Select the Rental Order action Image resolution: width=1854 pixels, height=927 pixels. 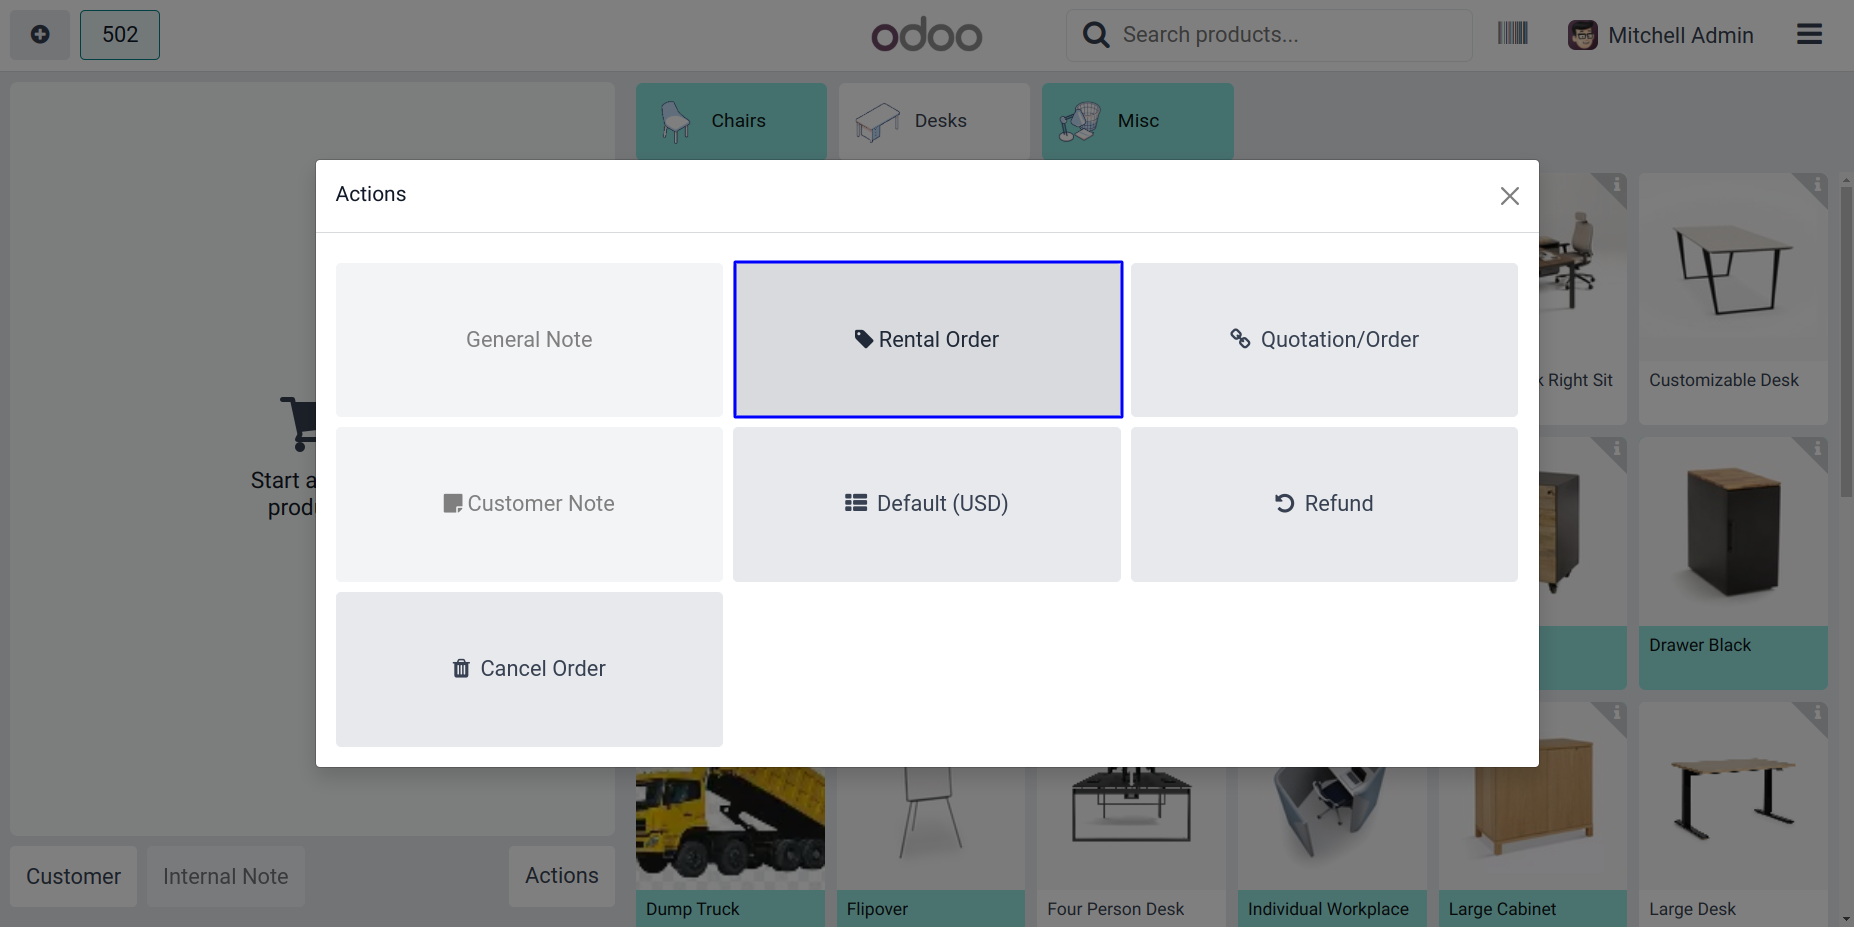click(927, 340)
